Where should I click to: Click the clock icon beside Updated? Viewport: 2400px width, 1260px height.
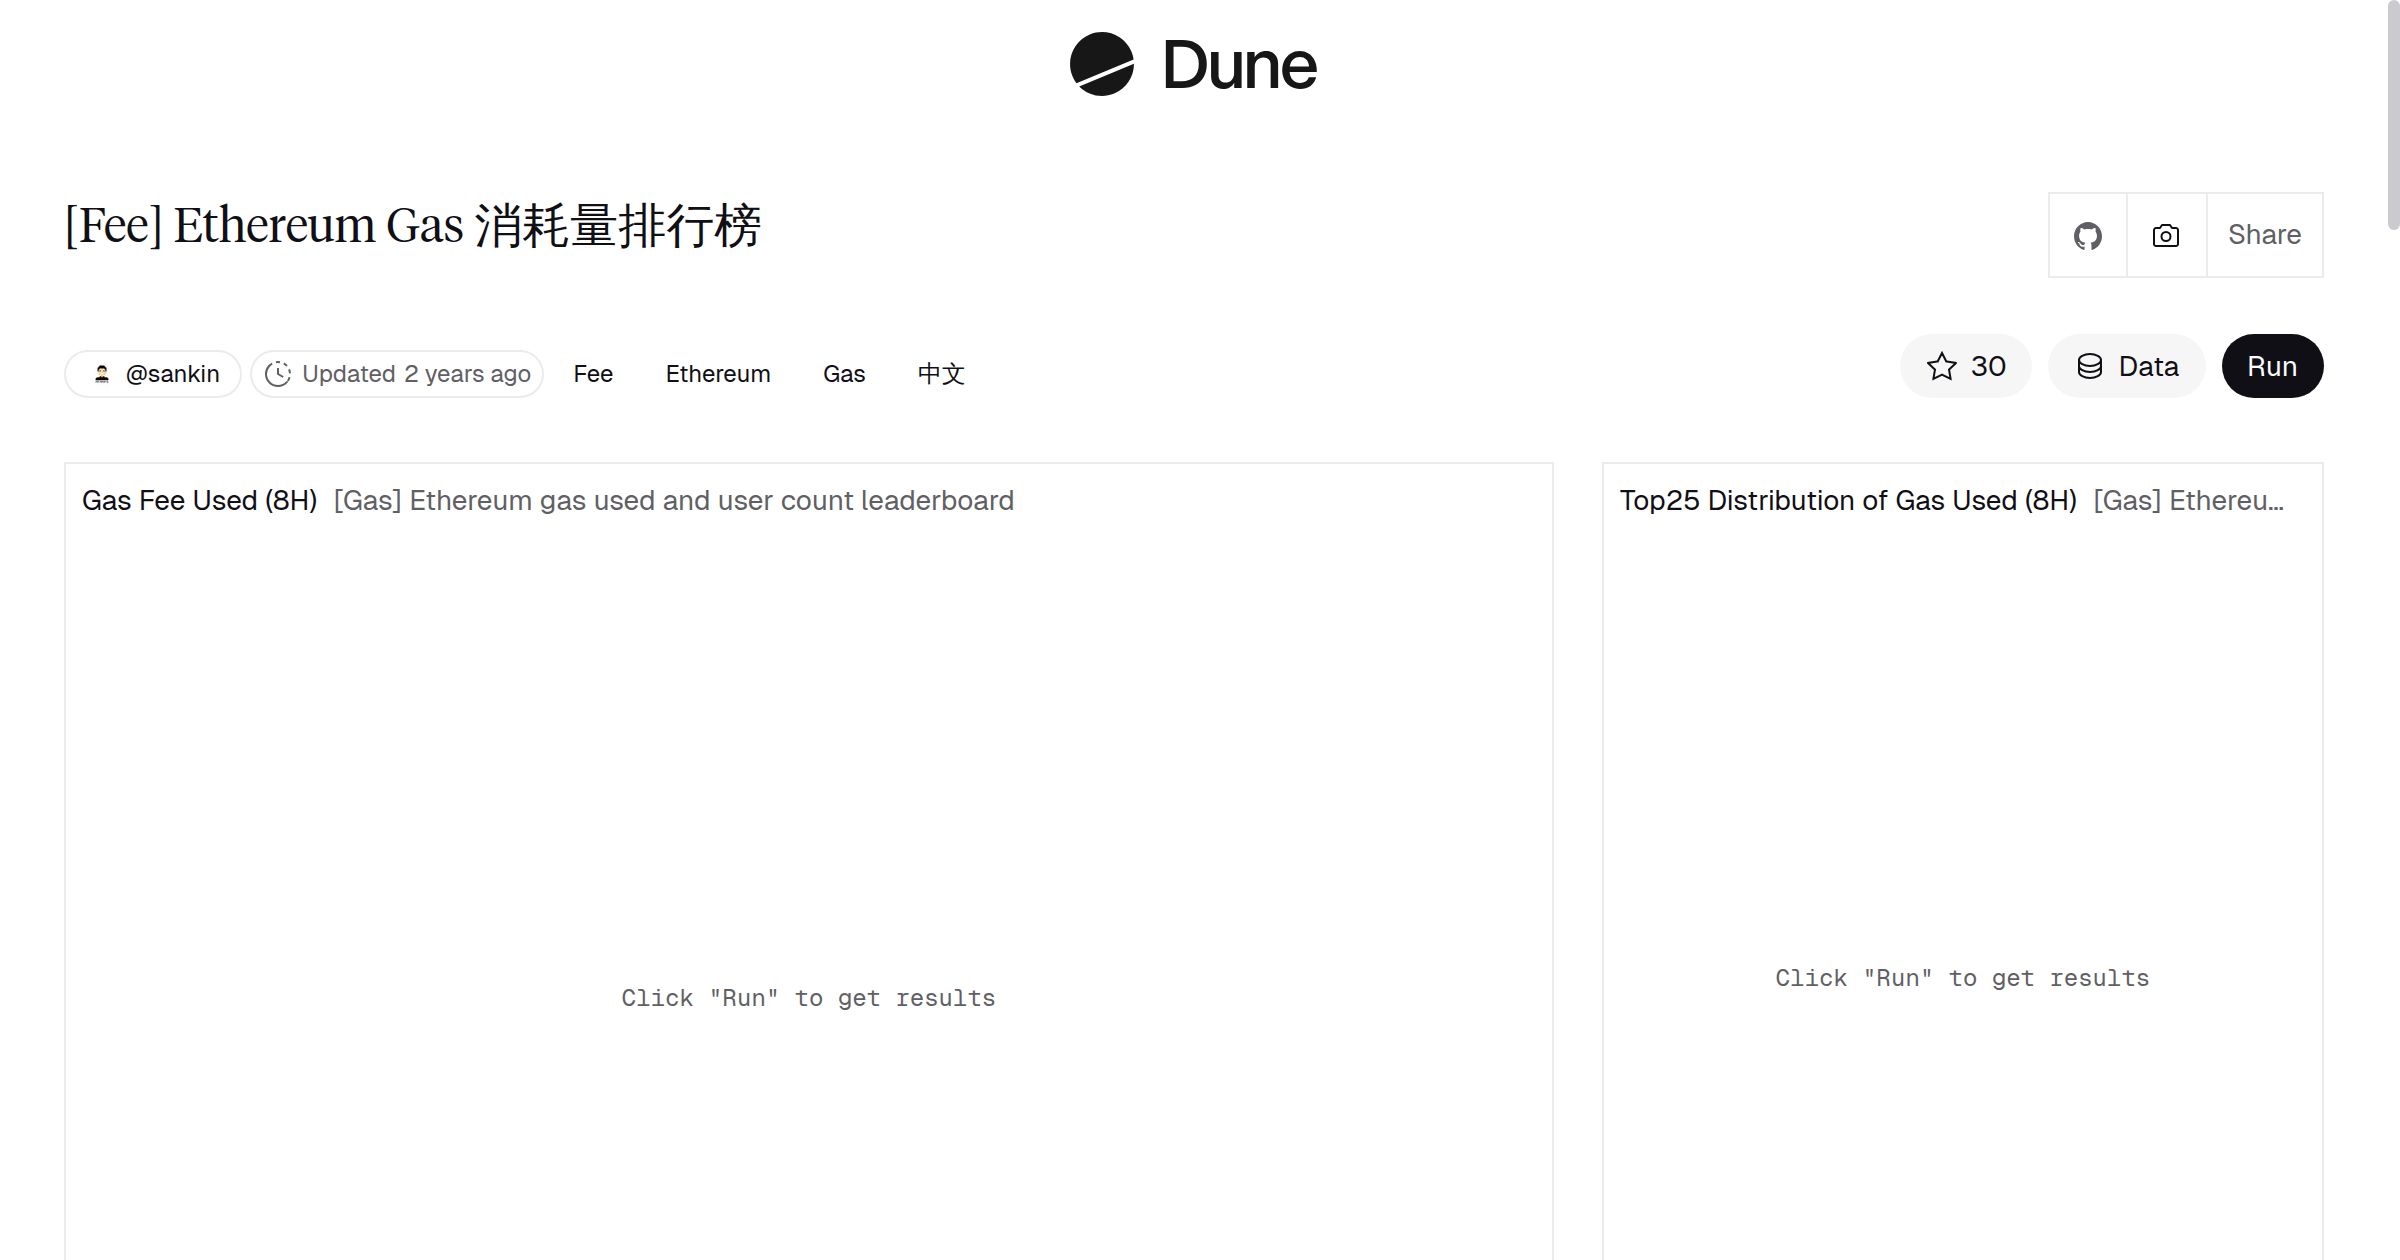pyautogui.click(x=280, y=373)
